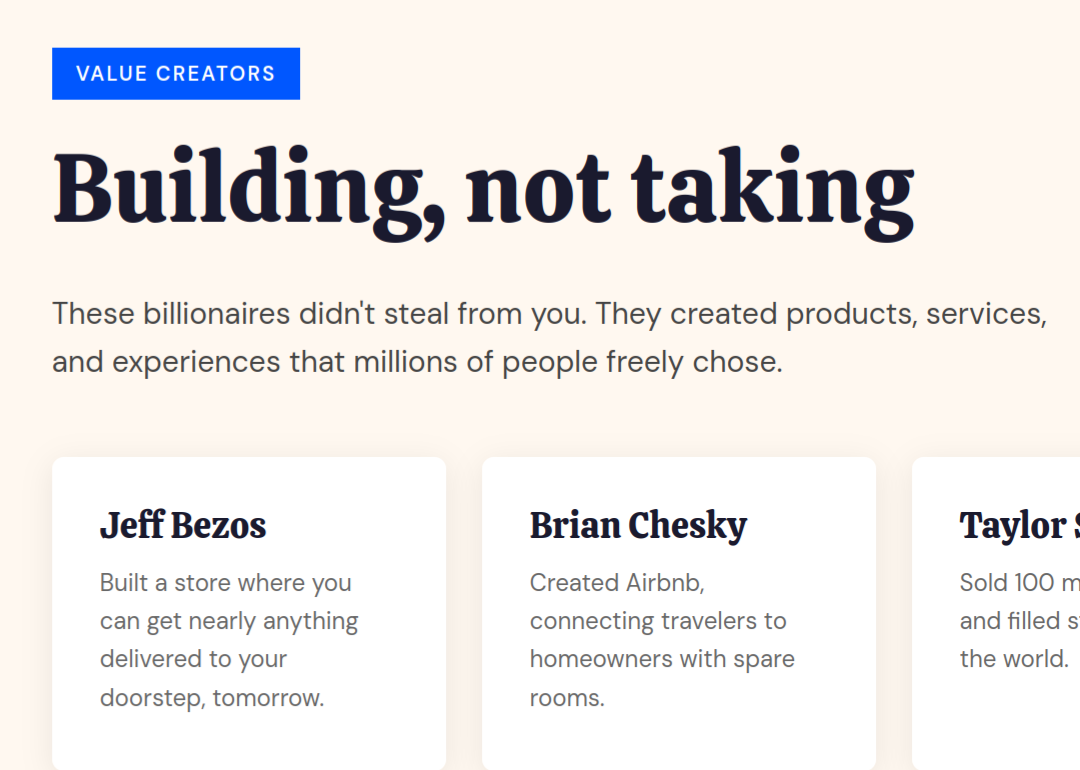Click the "homeowners with spare" text line

pos(662,659)
